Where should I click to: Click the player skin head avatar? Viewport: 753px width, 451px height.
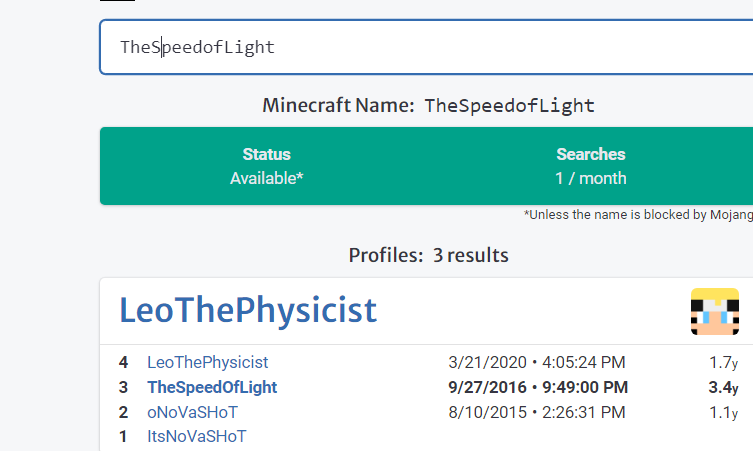pos(714,311)
